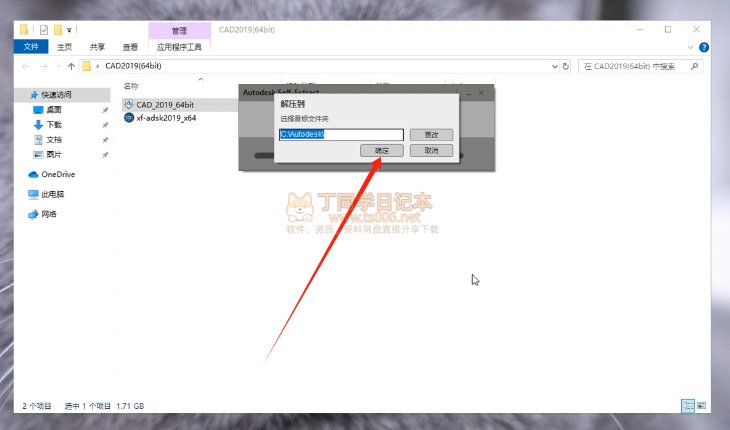Click the pin icon next to 文档
Screen dimensions: 730x430
[105, 140]
